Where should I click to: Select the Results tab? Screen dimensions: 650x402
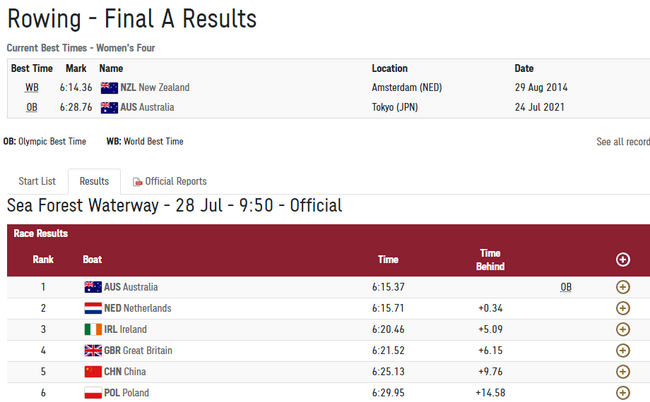[x=94, y=181]
